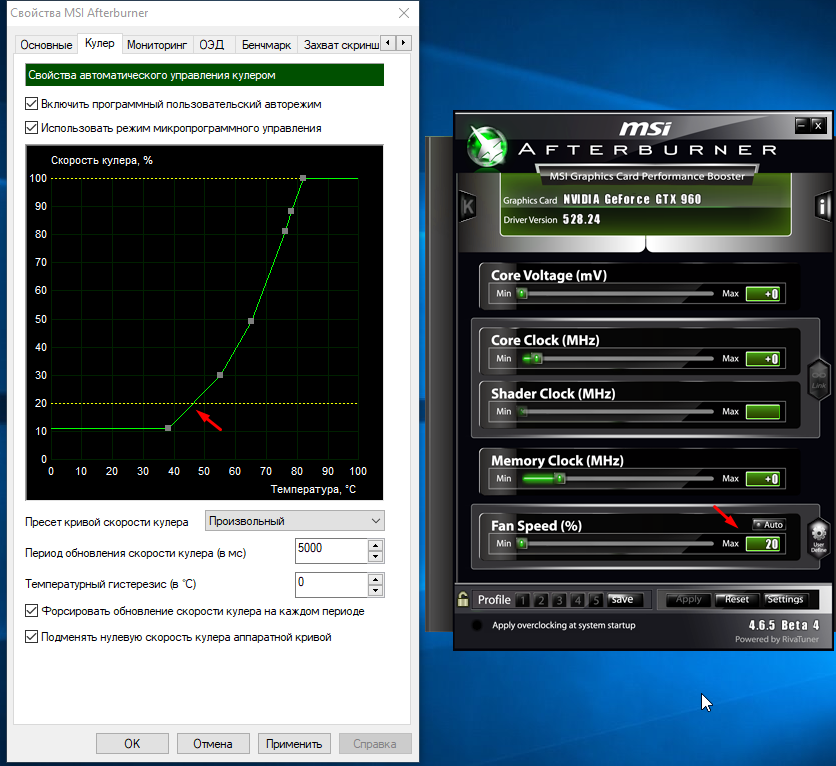
Task: Click the Применить button
Action: pos(294,744)
